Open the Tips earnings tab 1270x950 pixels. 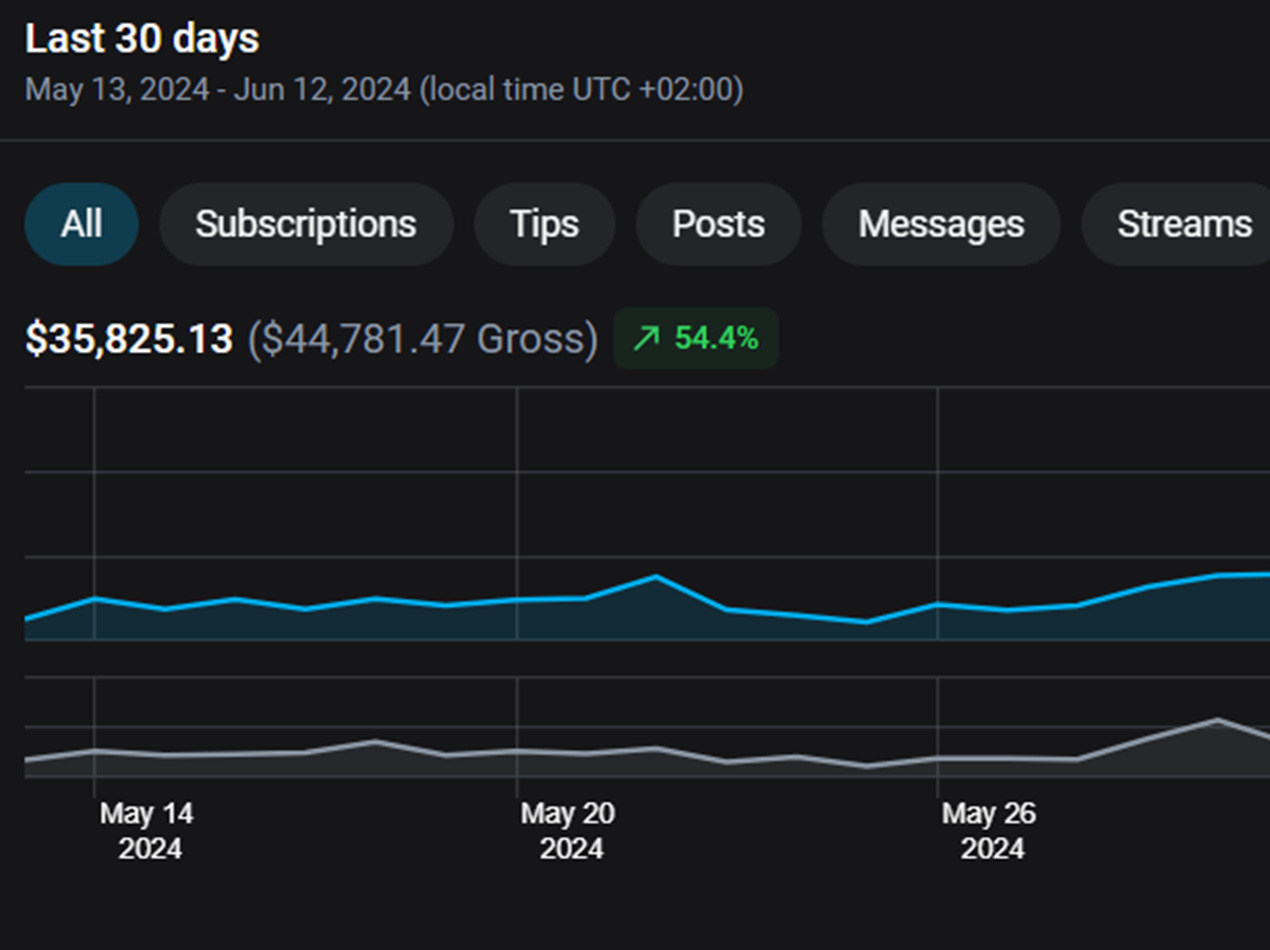pyautogui.click(x=544, y=225)
